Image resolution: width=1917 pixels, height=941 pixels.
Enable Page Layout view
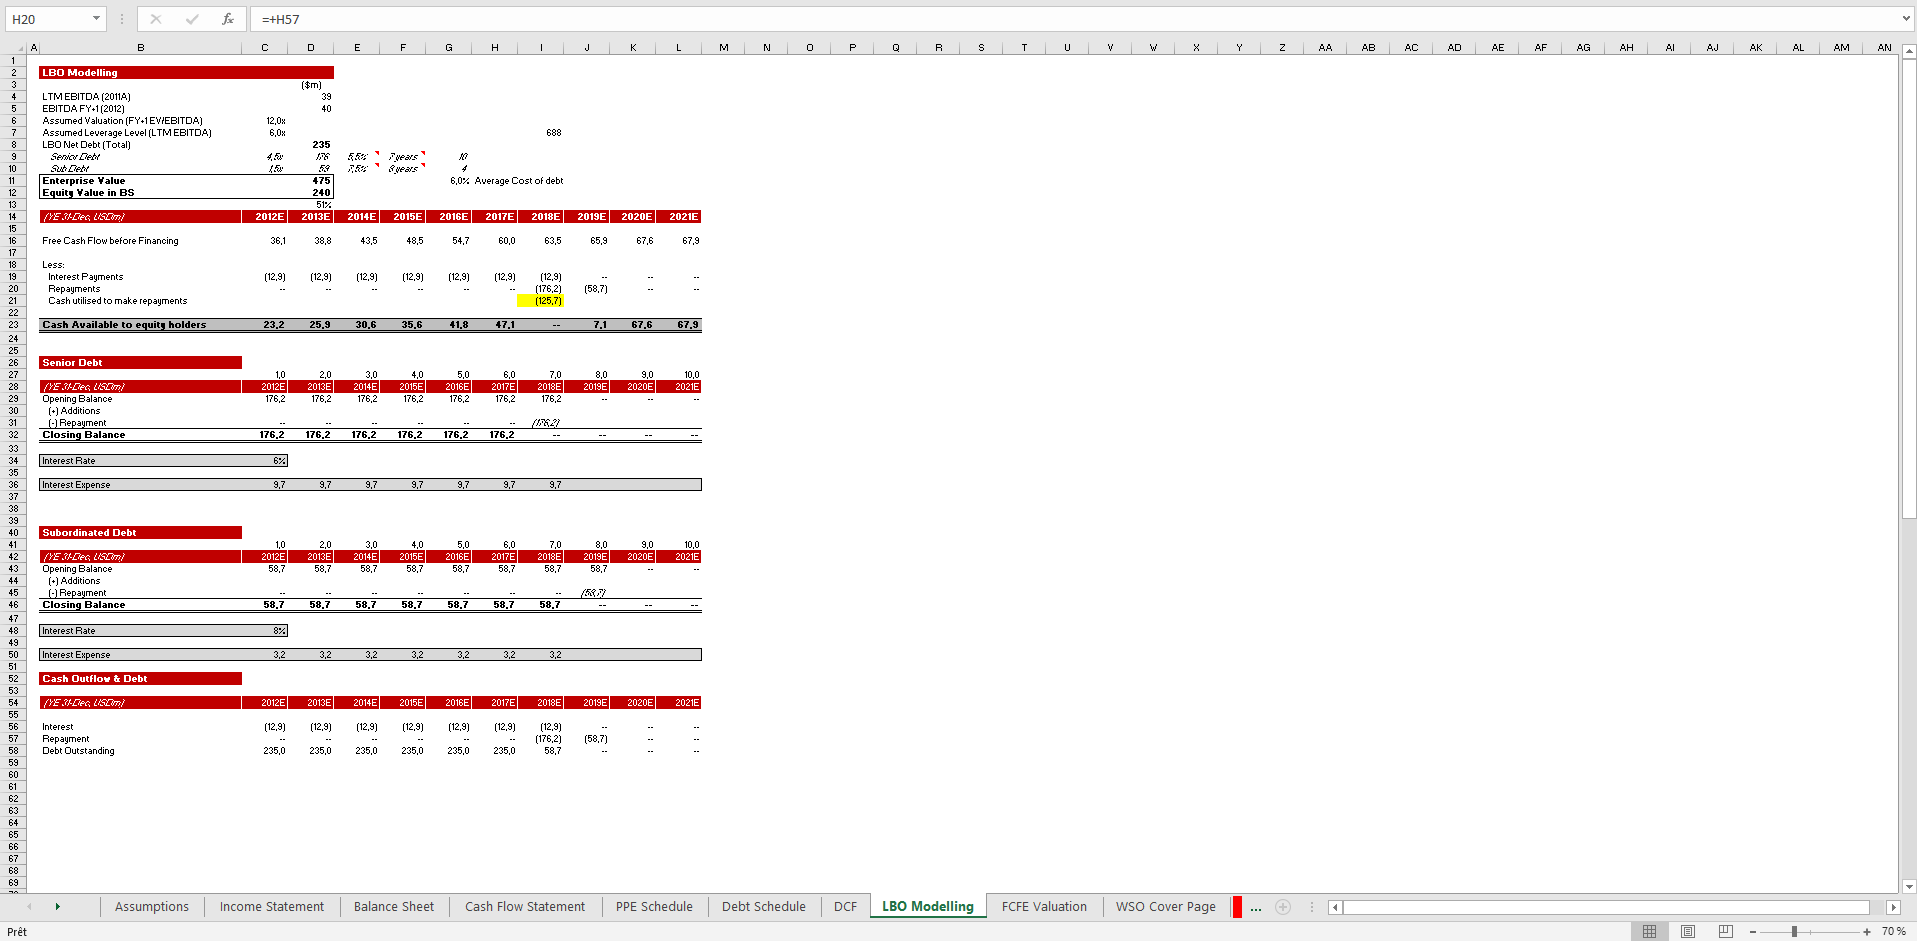(1687, 931)
